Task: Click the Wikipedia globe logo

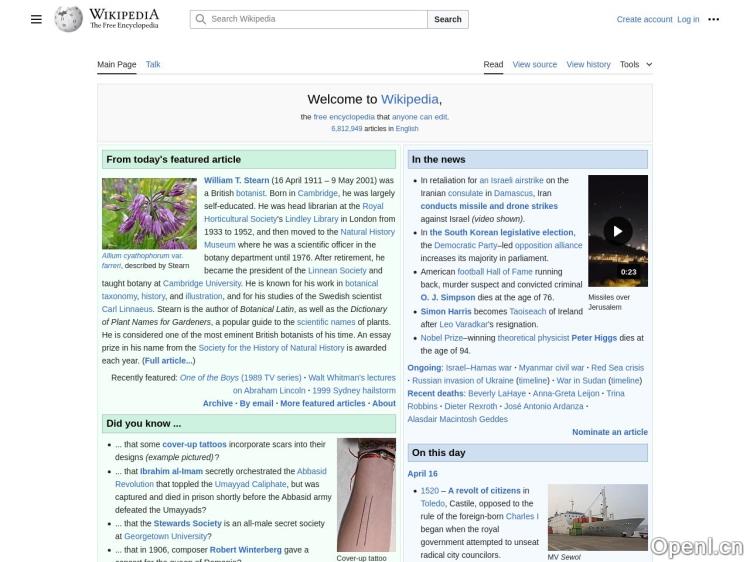Action: click(x=68, y=19)
